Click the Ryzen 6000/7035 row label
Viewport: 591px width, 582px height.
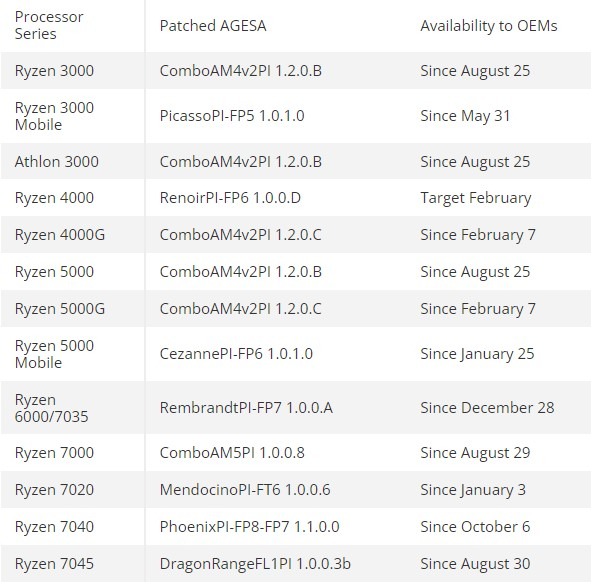51,408
